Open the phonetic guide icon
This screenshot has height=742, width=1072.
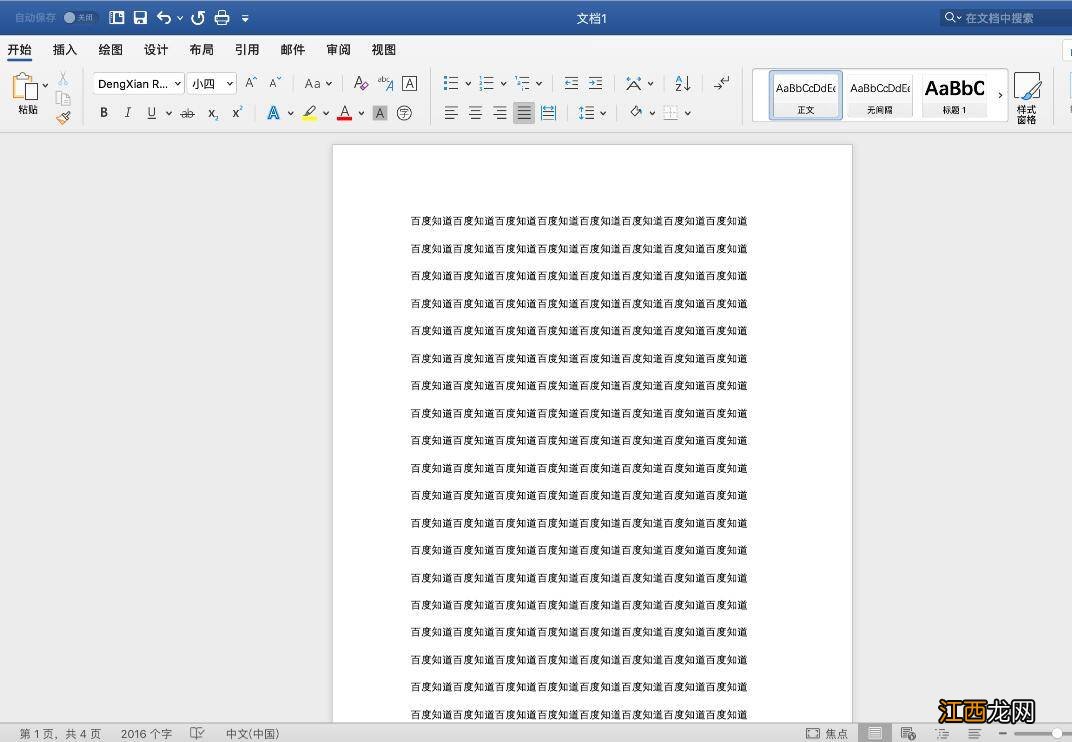coord(385,83)
